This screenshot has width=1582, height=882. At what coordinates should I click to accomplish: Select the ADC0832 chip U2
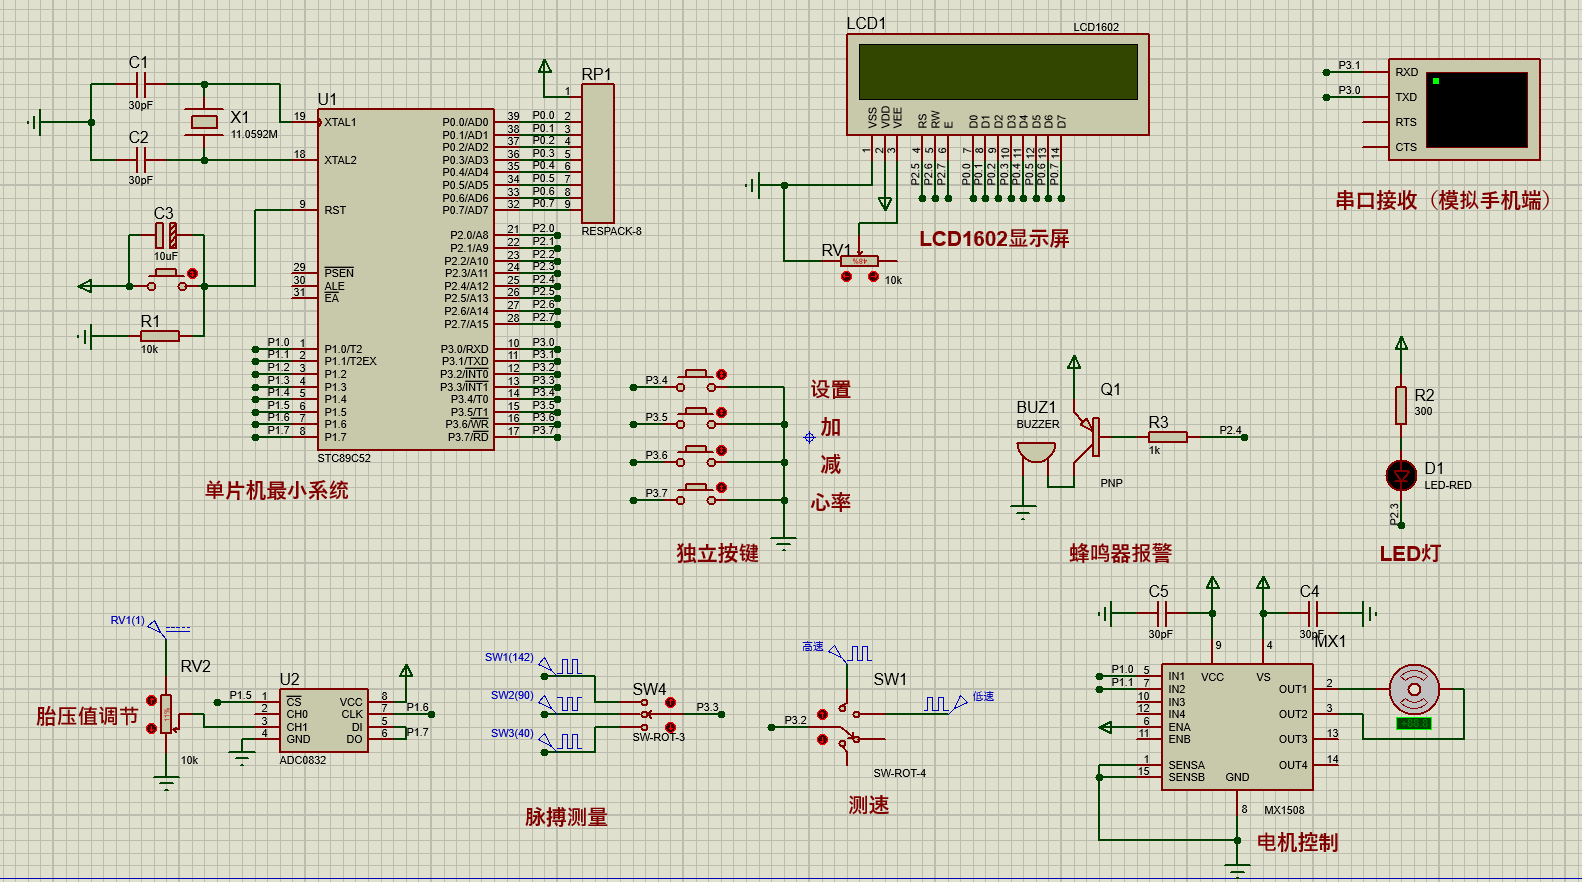click(324, 720)
